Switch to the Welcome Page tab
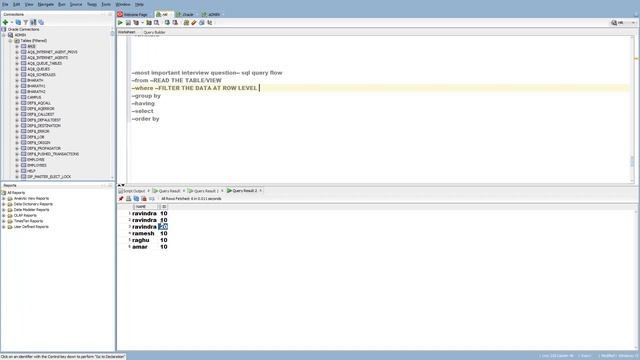The width and height of the screenshot is (640, 360). [x=133, y=14]
